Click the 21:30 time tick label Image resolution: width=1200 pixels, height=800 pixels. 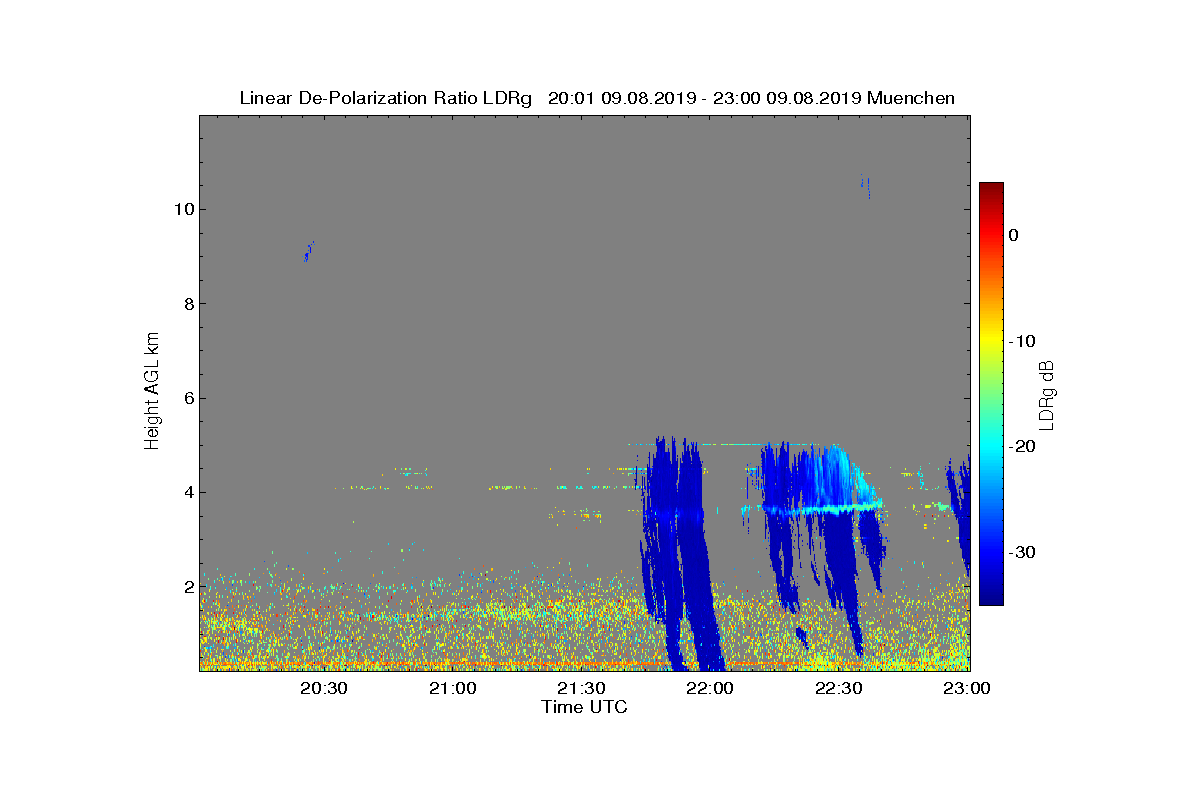pyautogui.click(x=581, y=689)
